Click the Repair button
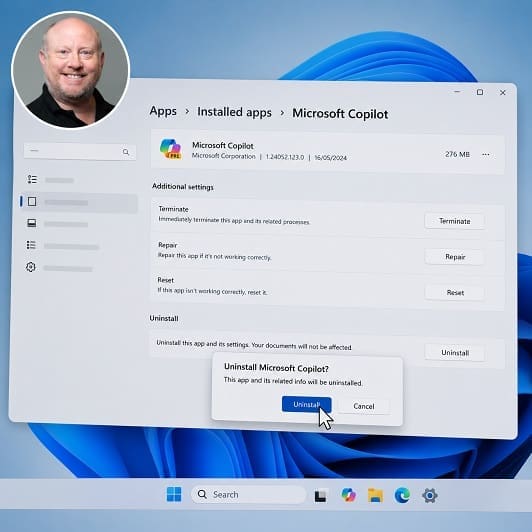 pos(455,257)
